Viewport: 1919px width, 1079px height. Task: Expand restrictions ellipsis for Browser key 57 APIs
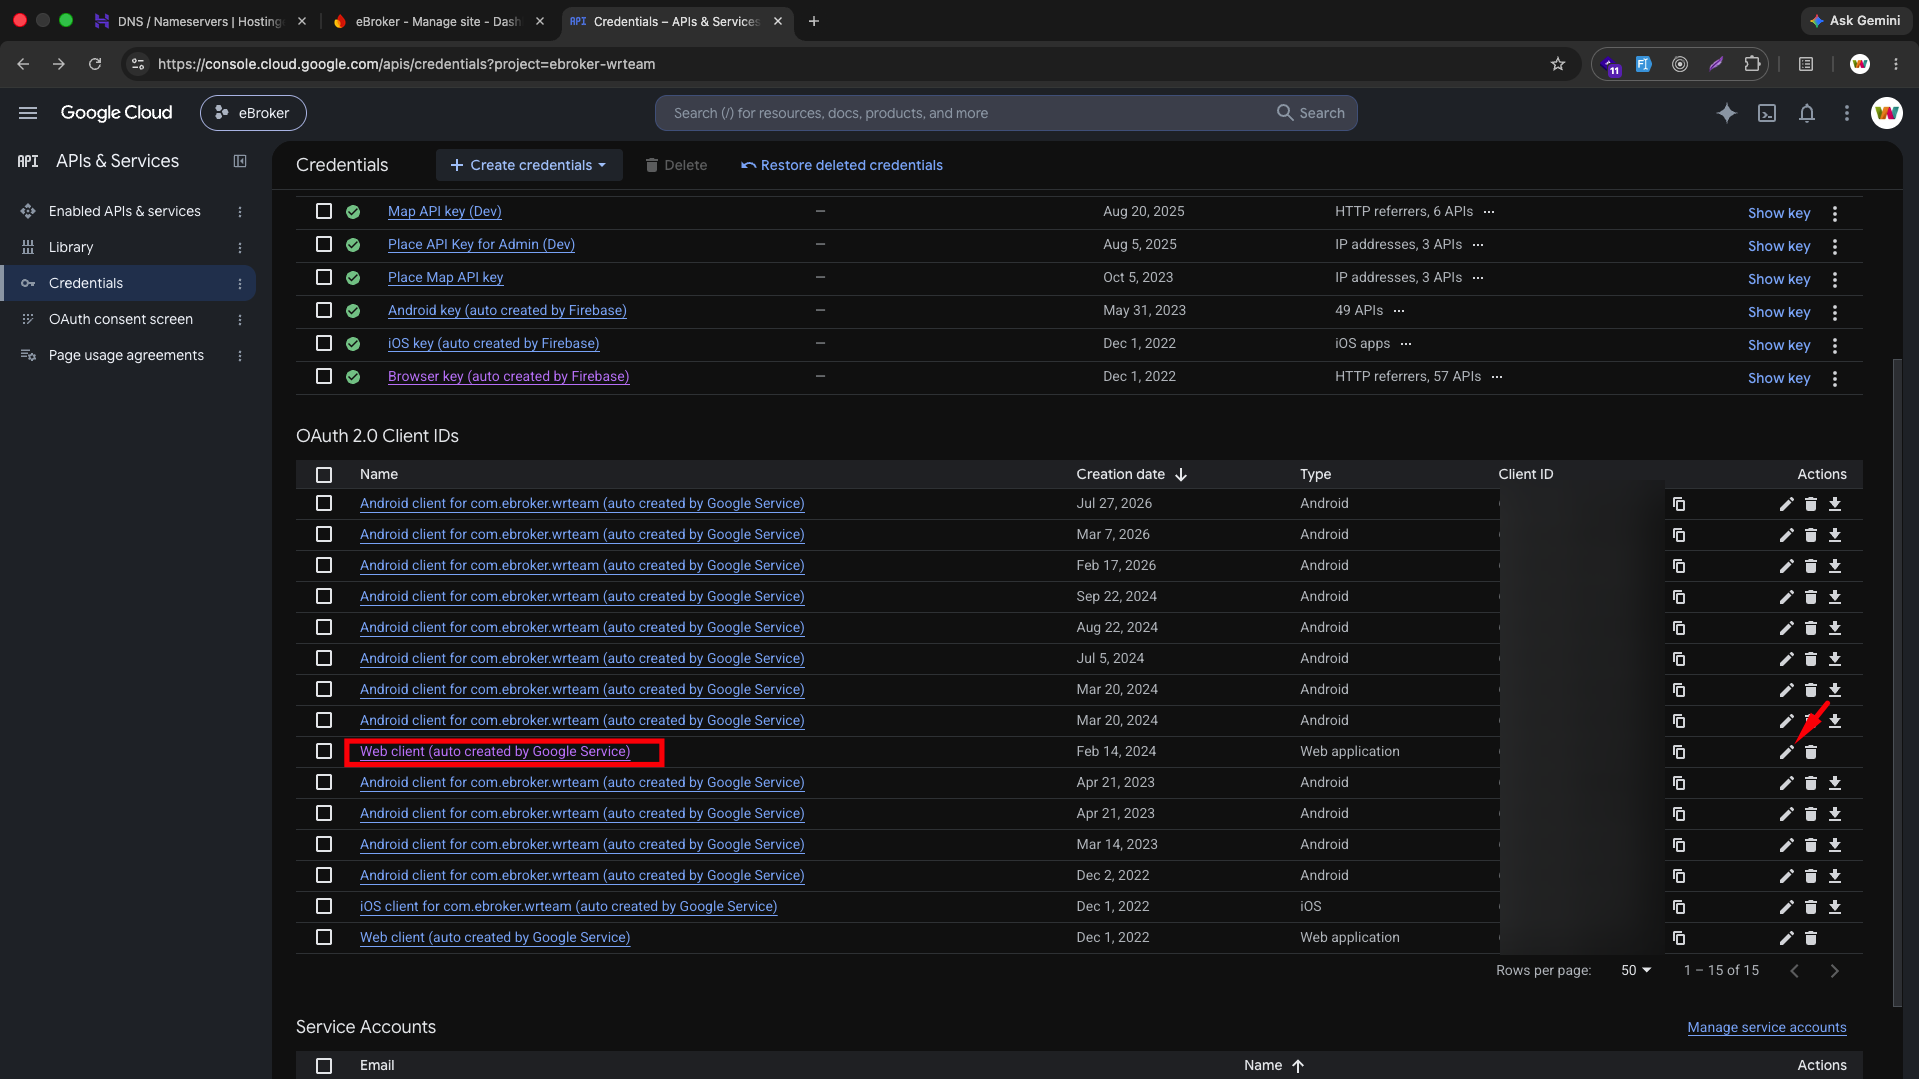tap(1497, 377)
